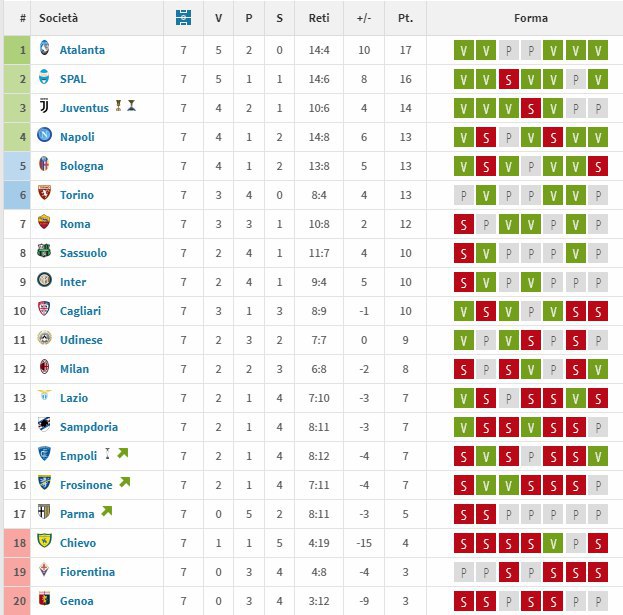The image size is (623, 615).
Task: Click the SPAL club crest icon
Action: pyautogui.click(x=44, y=79)
